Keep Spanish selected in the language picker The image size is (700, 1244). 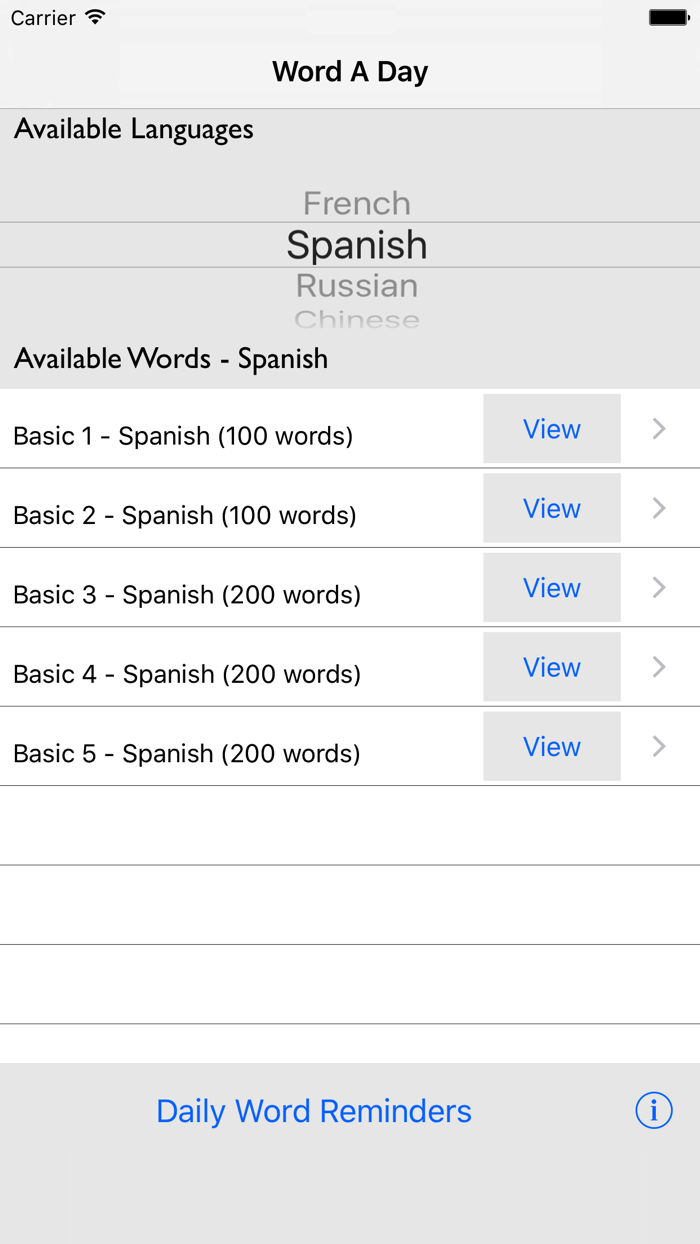tap(356, 244)
